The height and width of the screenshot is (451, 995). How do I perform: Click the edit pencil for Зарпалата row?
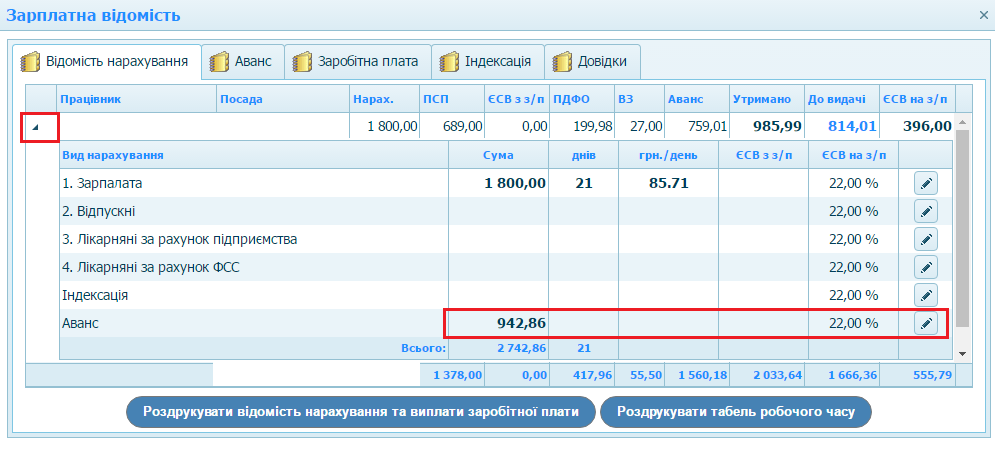point(926,184)
